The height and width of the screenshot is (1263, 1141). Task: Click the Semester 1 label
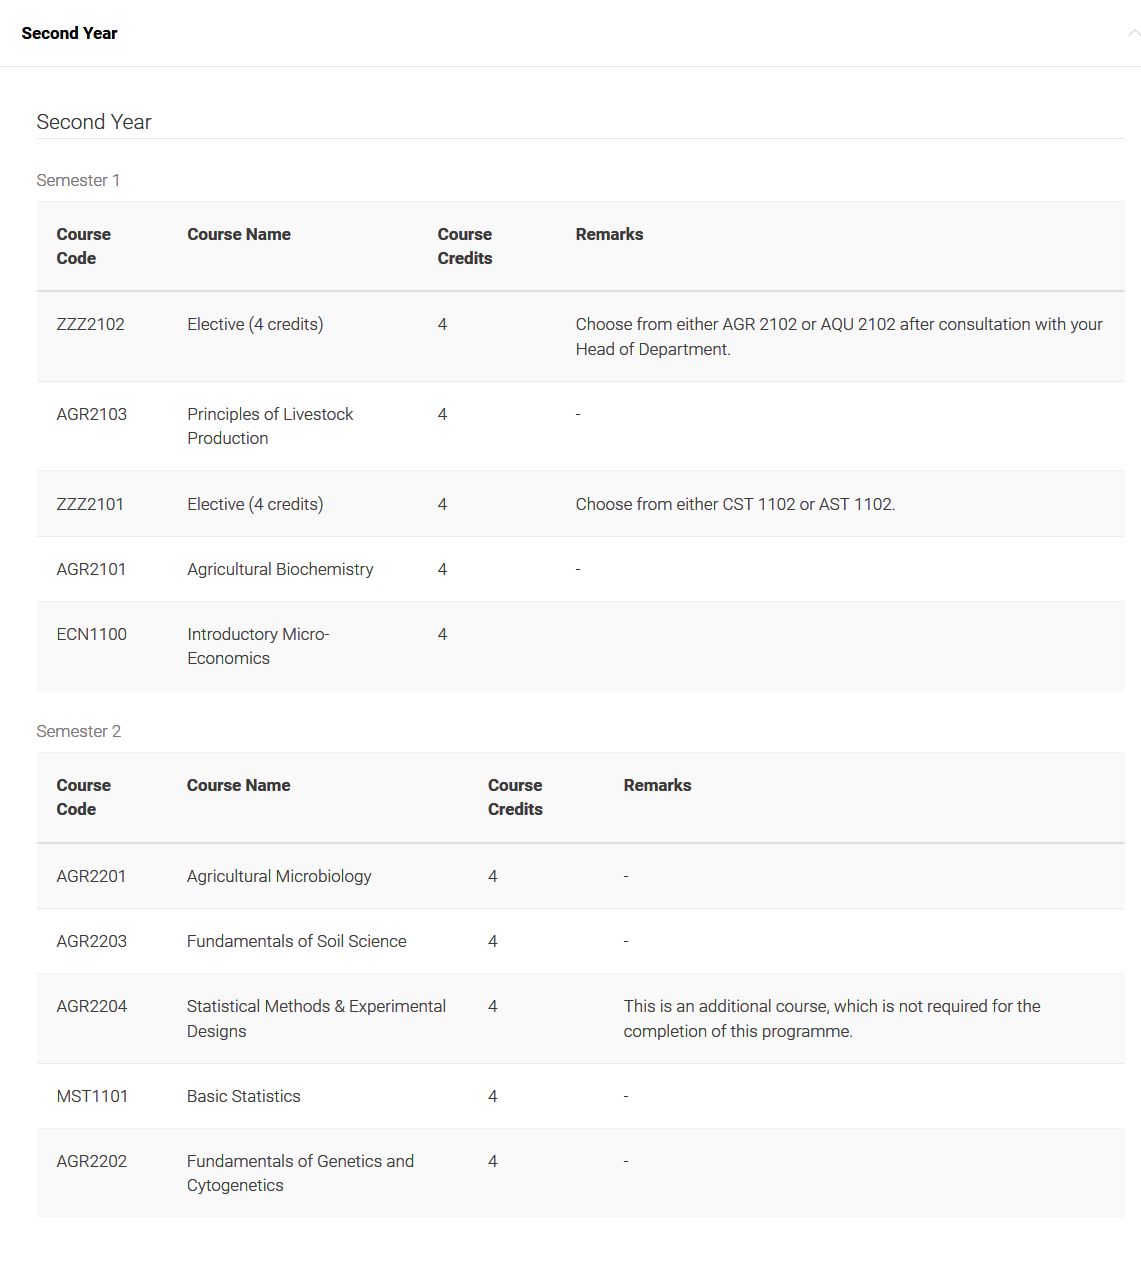point(78,180)
